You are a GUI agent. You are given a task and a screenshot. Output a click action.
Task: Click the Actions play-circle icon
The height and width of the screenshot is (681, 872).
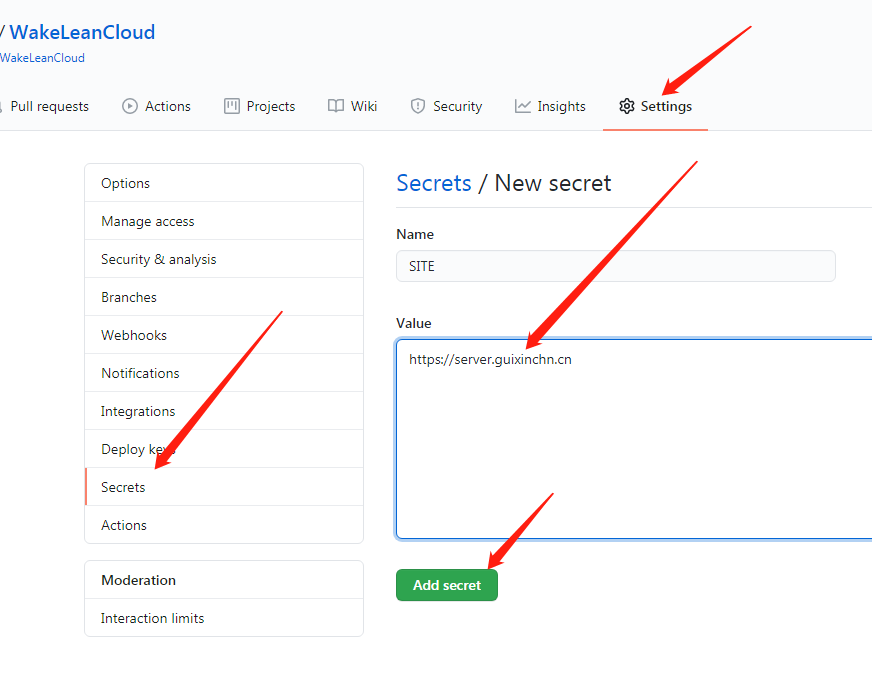click(x=130, y=106)
